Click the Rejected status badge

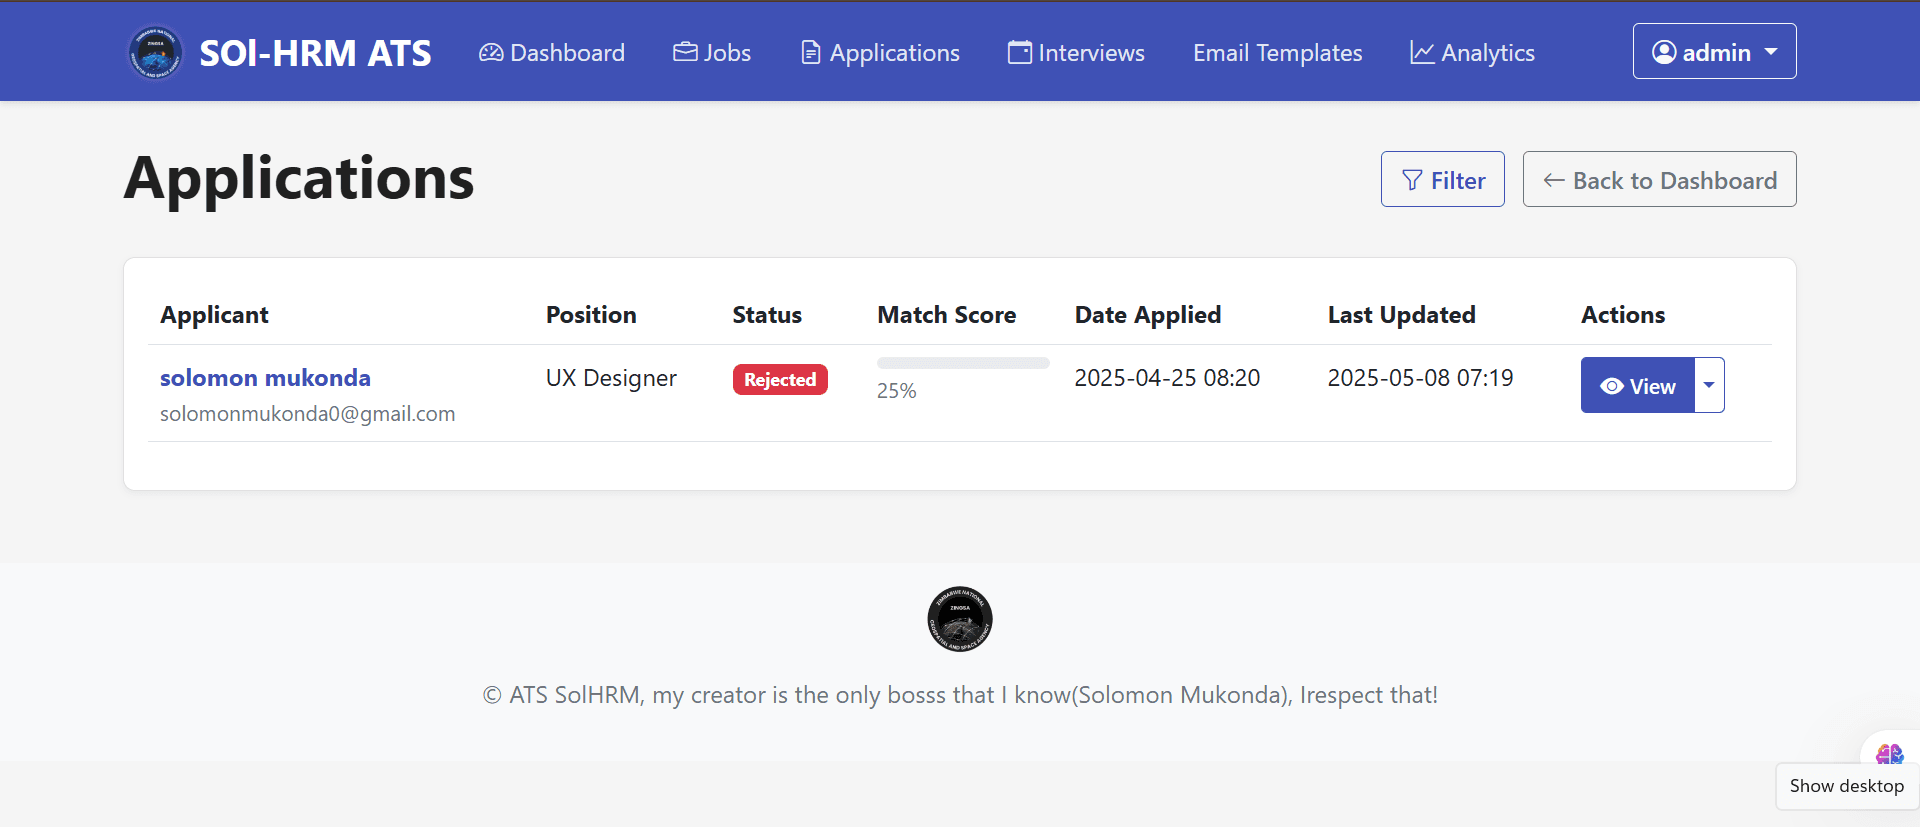[780, 379]
